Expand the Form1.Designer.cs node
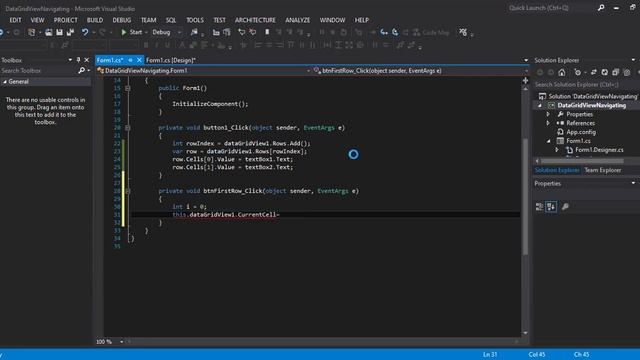The image size is (640, 360). 557,150
